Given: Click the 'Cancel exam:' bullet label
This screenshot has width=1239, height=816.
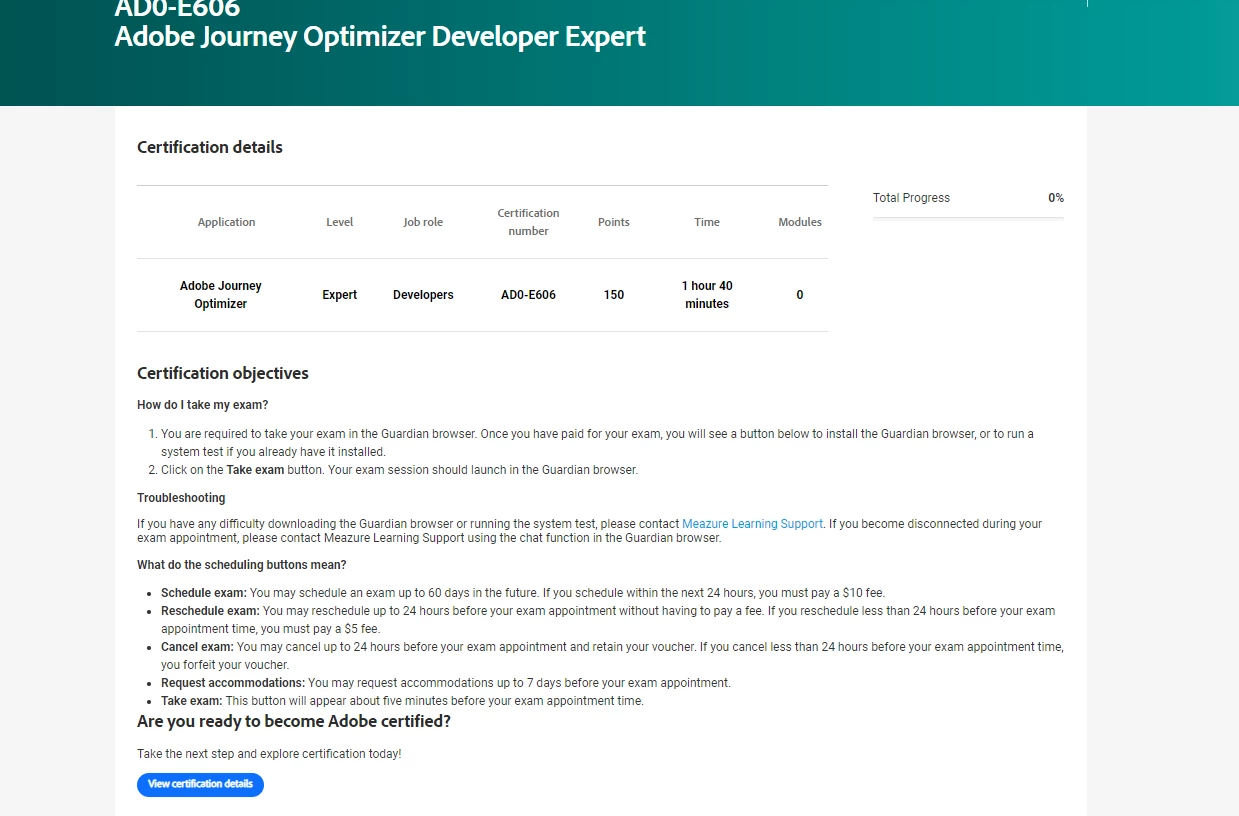Looking at the screenshot, I should 197,647.
